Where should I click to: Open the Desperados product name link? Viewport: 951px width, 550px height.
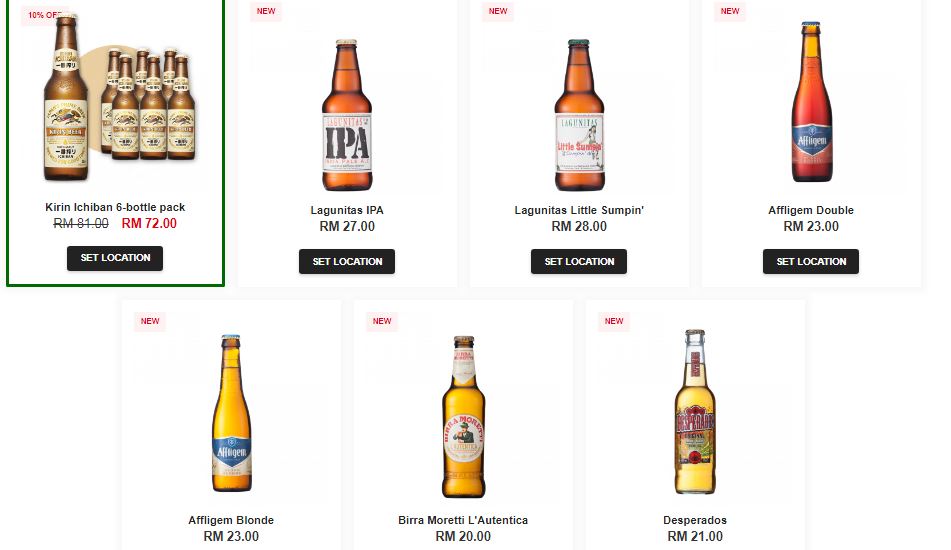click(695, 520)
